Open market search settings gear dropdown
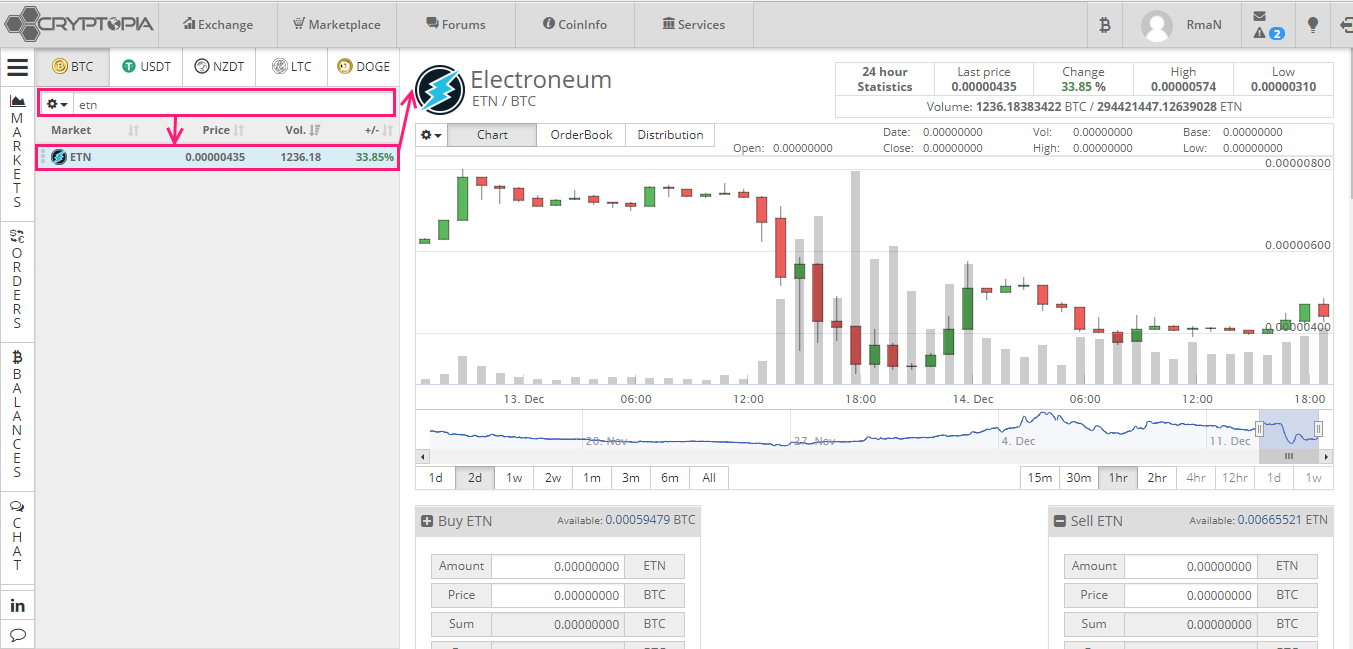 click(57, 104)
